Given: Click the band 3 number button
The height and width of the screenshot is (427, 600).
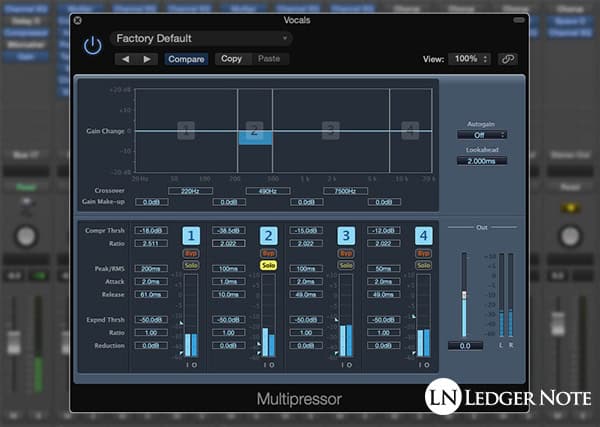Looking at the screenshot, I should point(346,236).
